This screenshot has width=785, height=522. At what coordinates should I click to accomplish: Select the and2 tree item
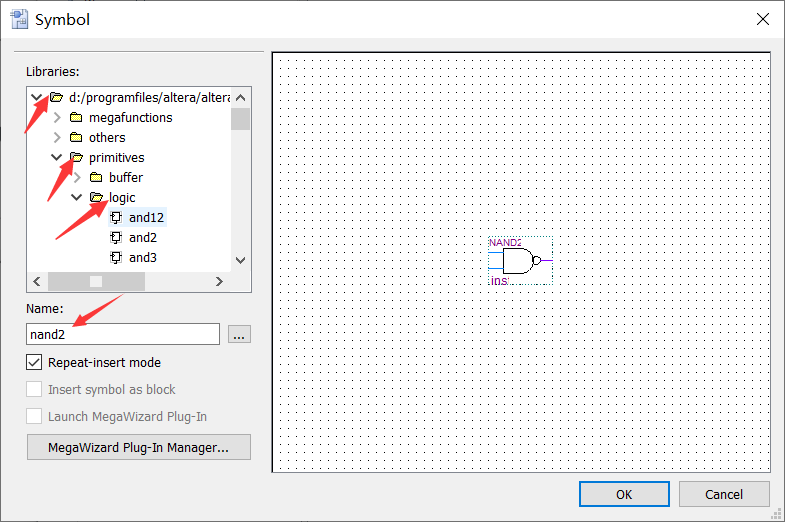click(x=143, y=237)
